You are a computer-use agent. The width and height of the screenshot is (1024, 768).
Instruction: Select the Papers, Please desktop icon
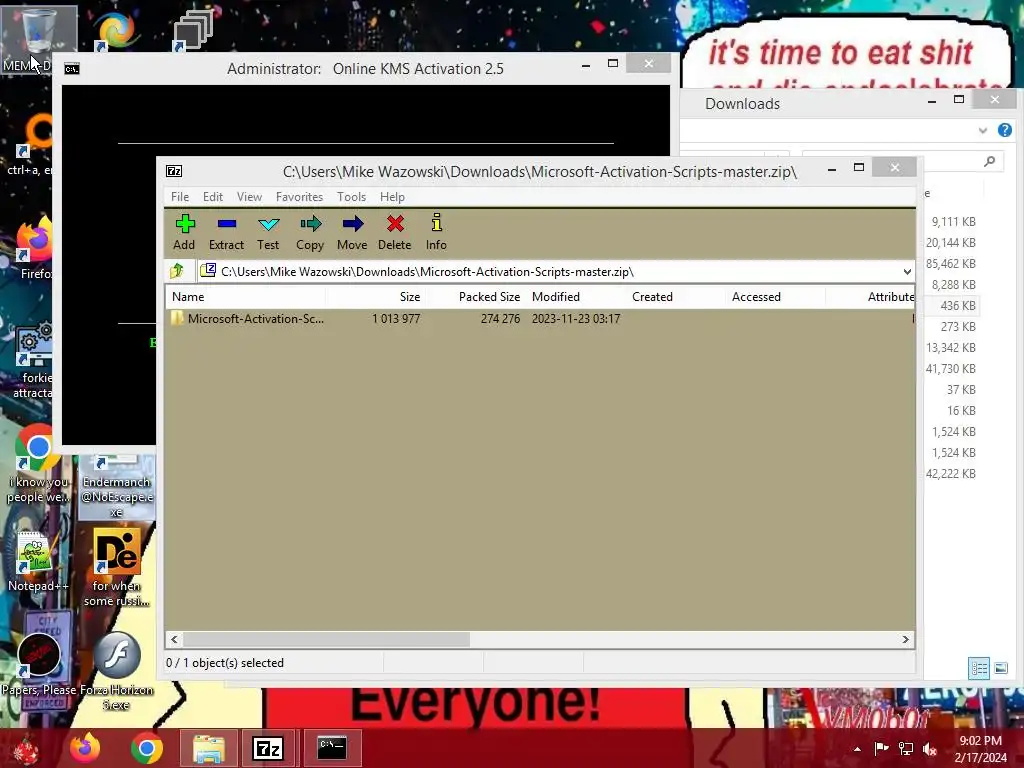(38, 664)
